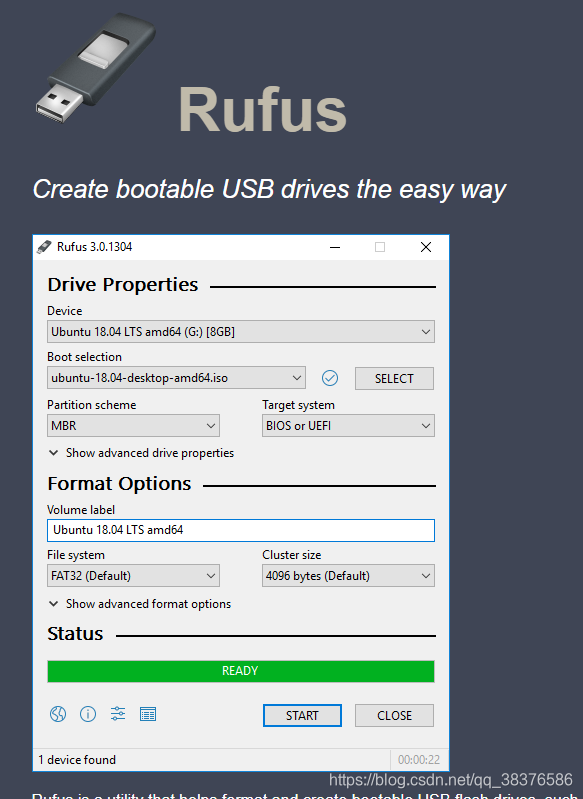
Task: Click the Drive Properties section heading
Action: point(123,284)
